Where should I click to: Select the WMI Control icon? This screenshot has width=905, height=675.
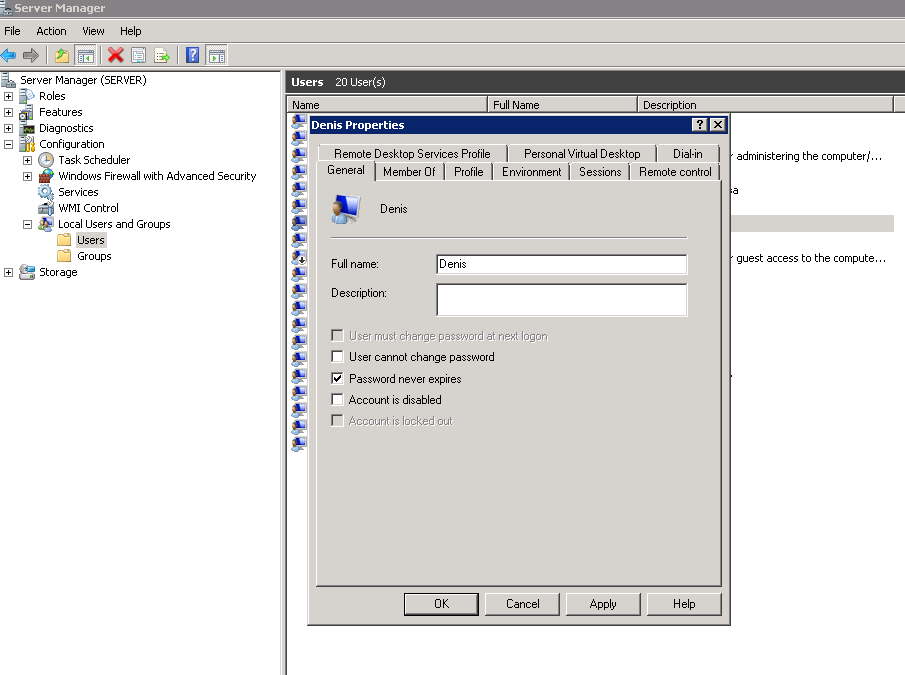pyautogui.click(x=46, y=208)
